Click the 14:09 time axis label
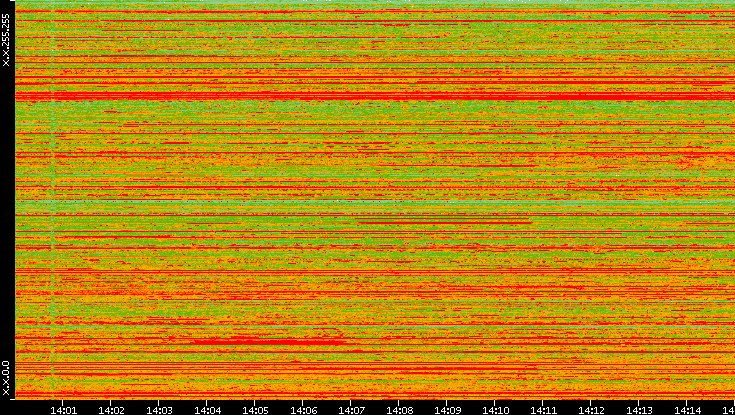This screenshot has height=415, width=735. coord(447,410)
